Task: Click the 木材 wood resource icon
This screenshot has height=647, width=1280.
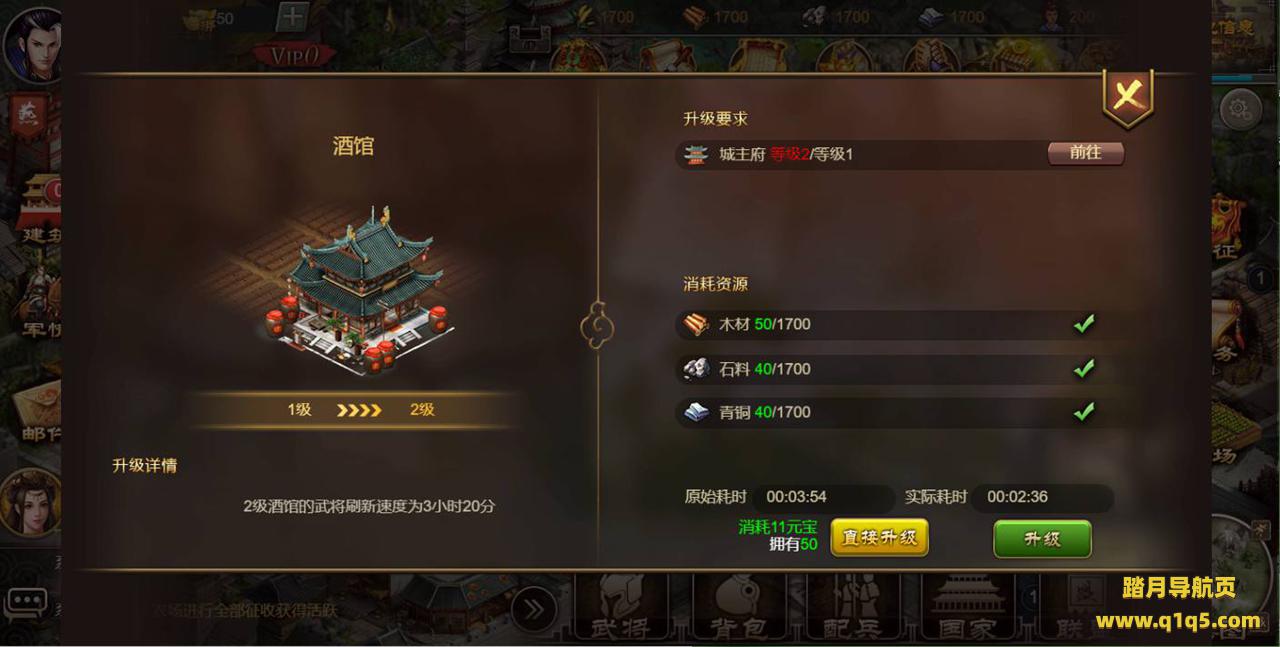Action: [696, 324]
